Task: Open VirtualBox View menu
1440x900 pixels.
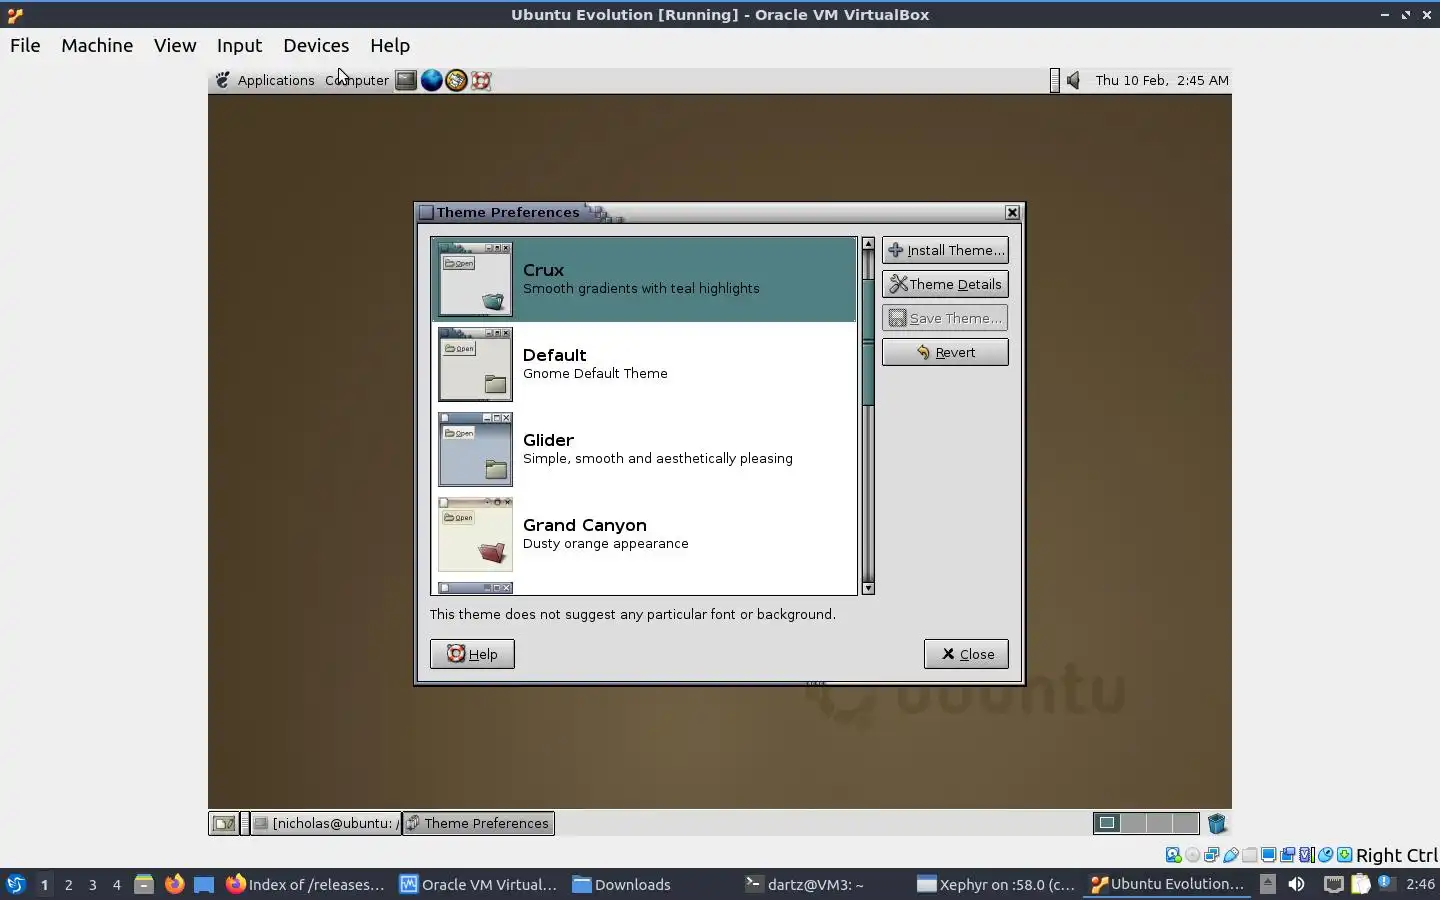Action: click(x=175, y=45)
